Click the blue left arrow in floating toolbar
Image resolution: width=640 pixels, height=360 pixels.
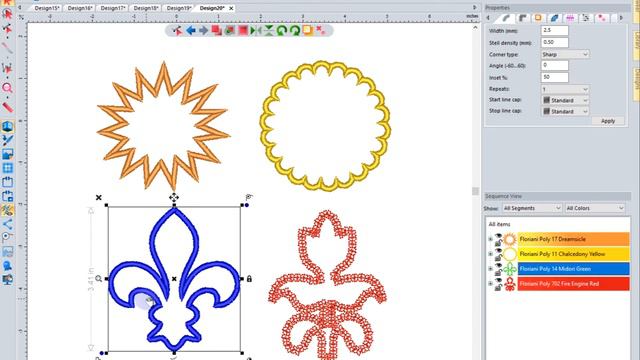[191, 31]
